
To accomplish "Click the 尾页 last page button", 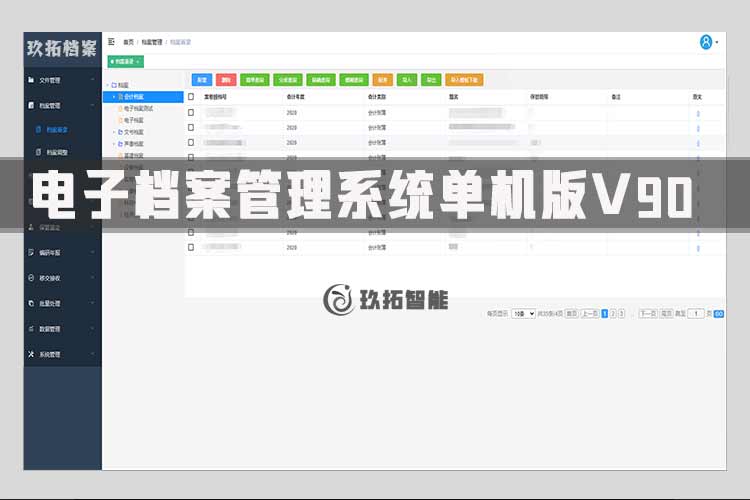I will click(x=666, y=314).
